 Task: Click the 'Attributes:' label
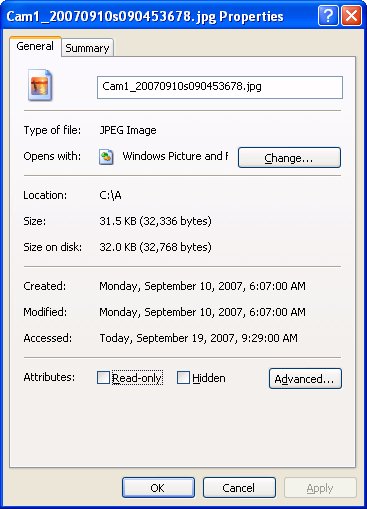pos(49,377)
